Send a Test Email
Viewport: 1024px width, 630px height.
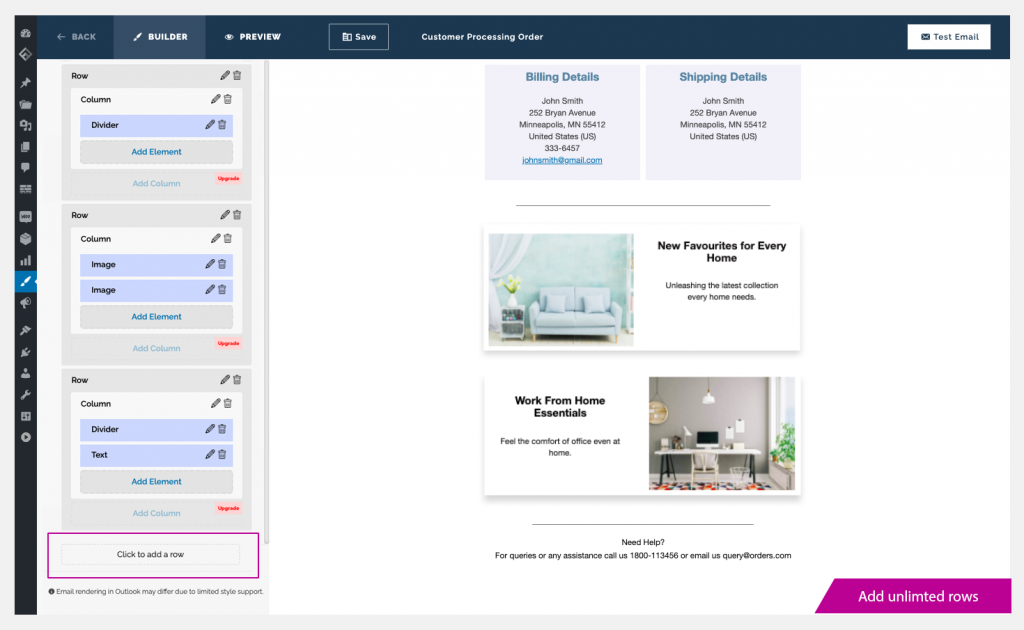(x=949, y=37)
